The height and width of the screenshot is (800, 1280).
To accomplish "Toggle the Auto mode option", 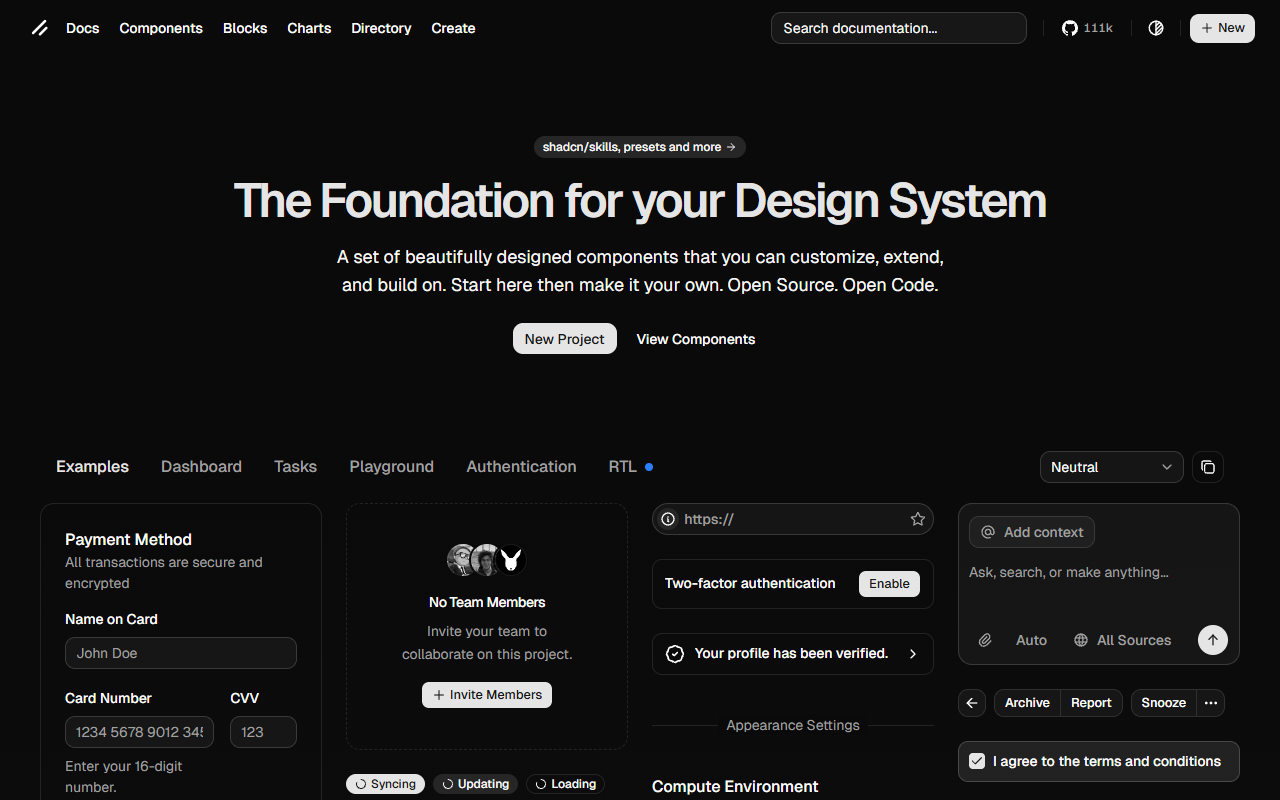I will click(1031, 640).
